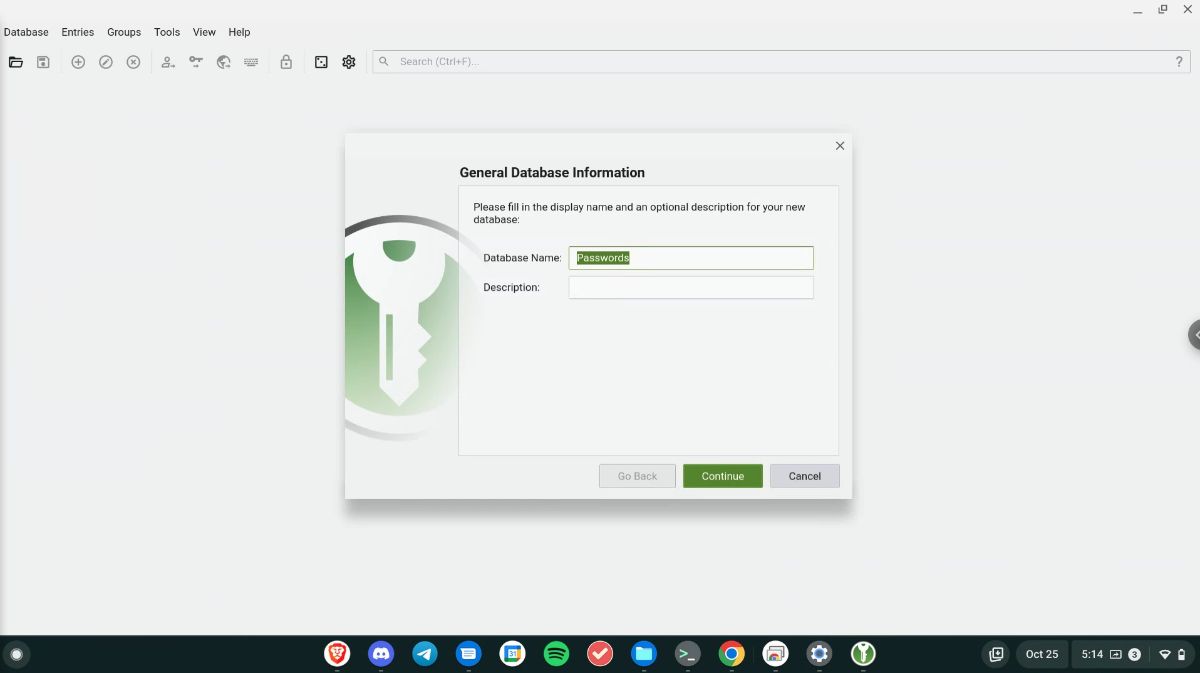Open the Tools menu
The height and width of the screenshot is (673, 1200).
coord(166,31)
